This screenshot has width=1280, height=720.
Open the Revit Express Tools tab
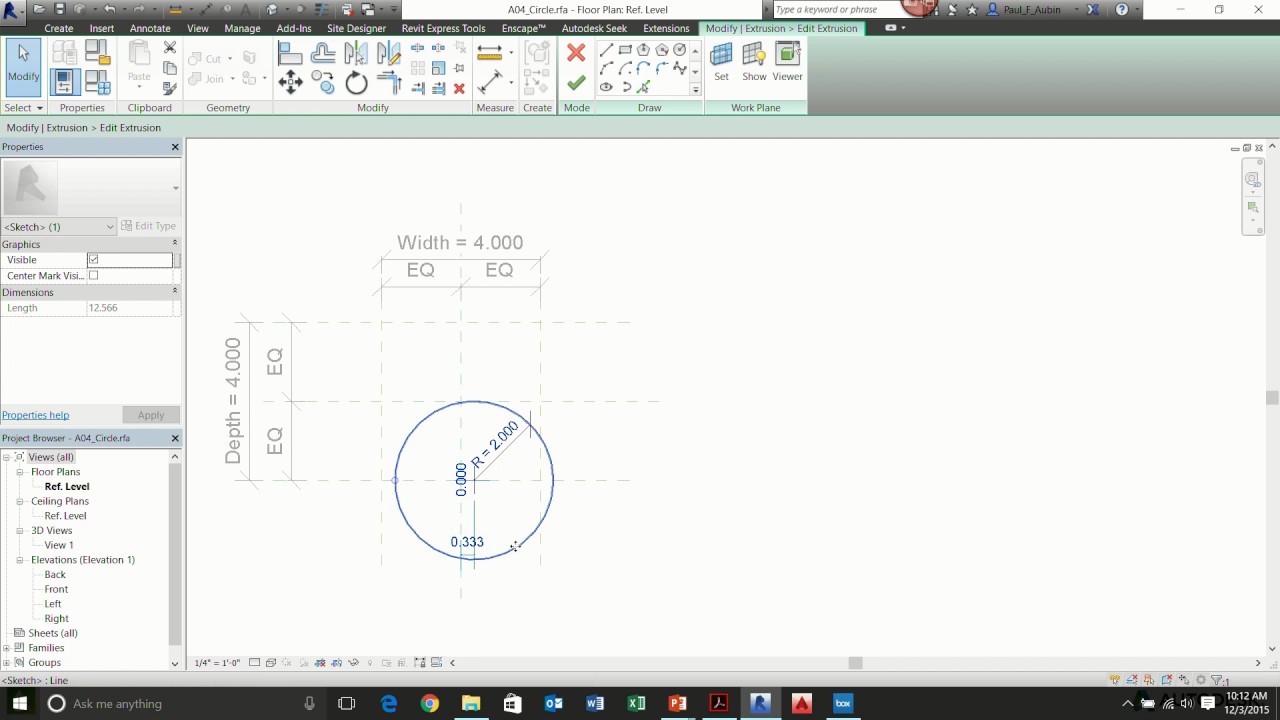(443, 28)
